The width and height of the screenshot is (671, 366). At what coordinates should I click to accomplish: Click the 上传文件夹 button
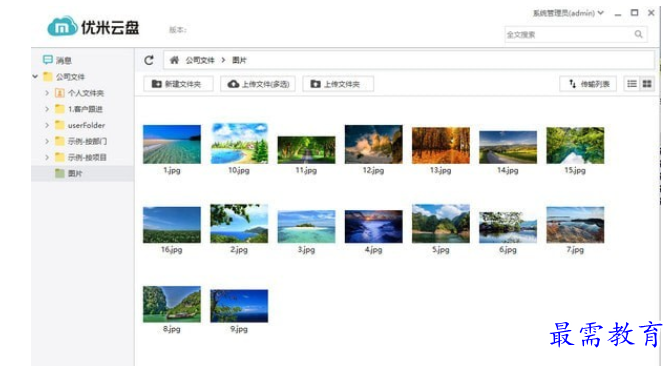338,84
